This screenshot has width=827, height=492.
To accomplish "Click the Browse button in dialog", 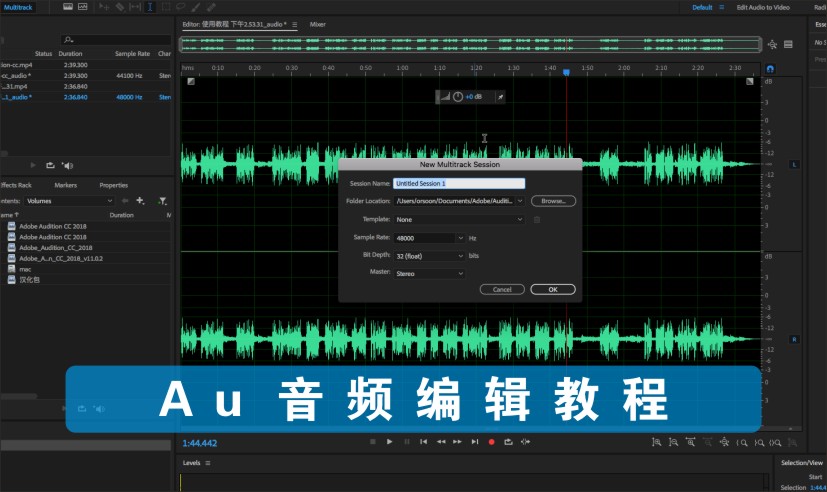I will click(553, 201).
